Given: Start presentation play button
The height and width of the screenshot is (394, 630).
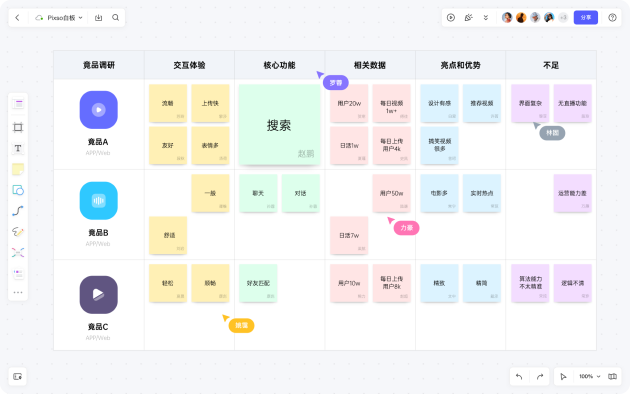Looking at the screenshot, I should coord(451,18).
